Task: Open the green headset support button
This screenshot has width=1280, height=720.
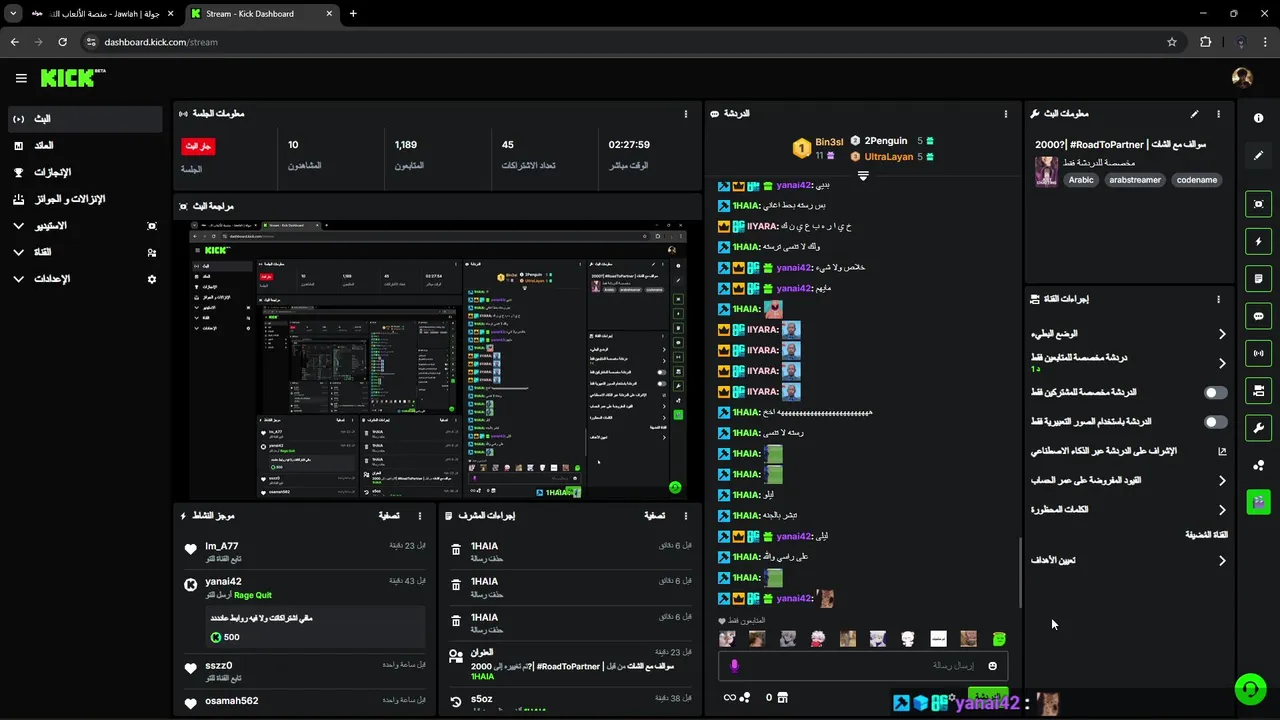Action: pos(1249,689)
